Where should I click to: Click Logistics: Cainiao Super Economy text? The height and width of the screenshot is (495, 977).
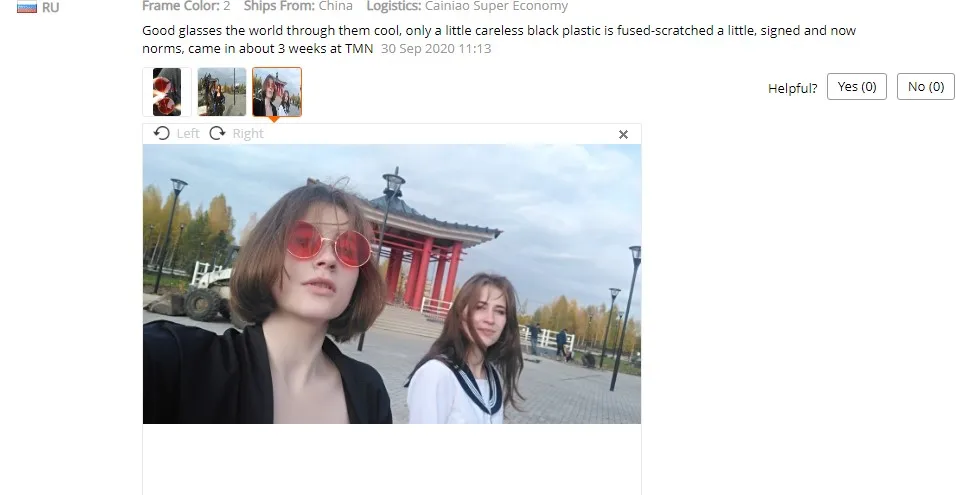[467, 6]
